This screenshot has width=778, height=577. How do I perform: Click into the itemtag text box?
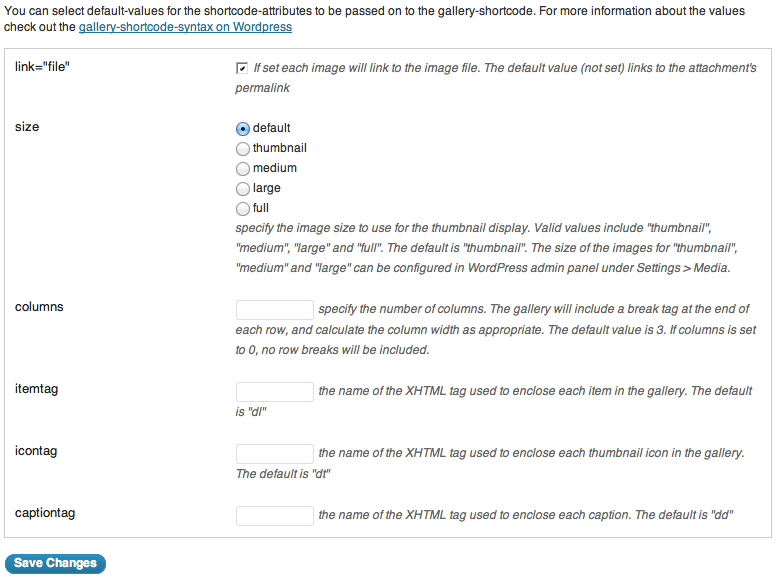coord(274,391)
